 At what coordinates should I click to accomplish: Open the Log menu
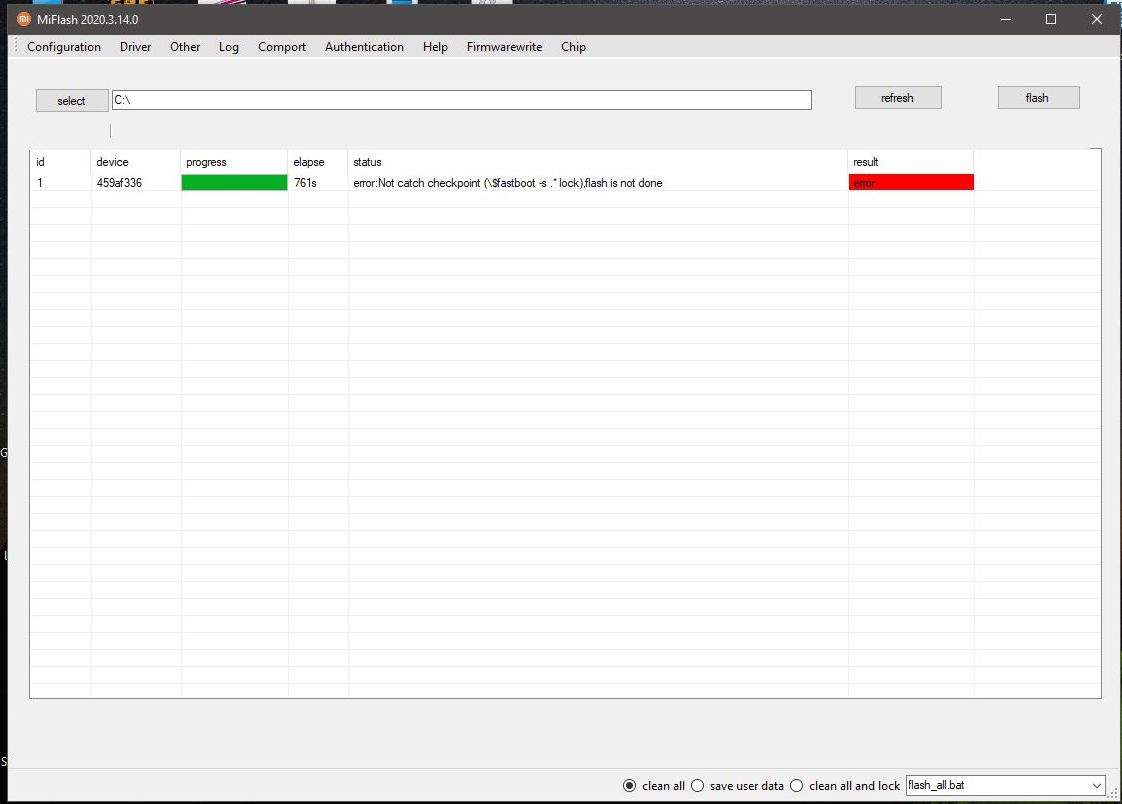tap(229, 46)
